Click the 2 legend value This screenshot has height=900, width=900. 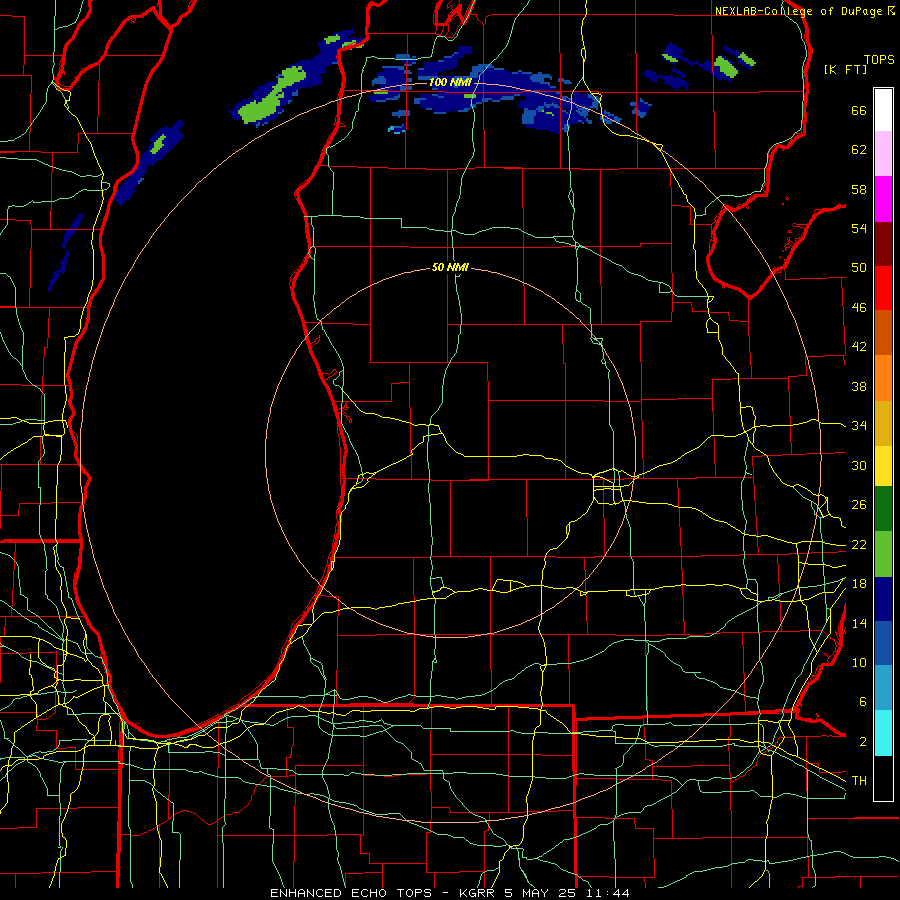click(x=863, y=742)
